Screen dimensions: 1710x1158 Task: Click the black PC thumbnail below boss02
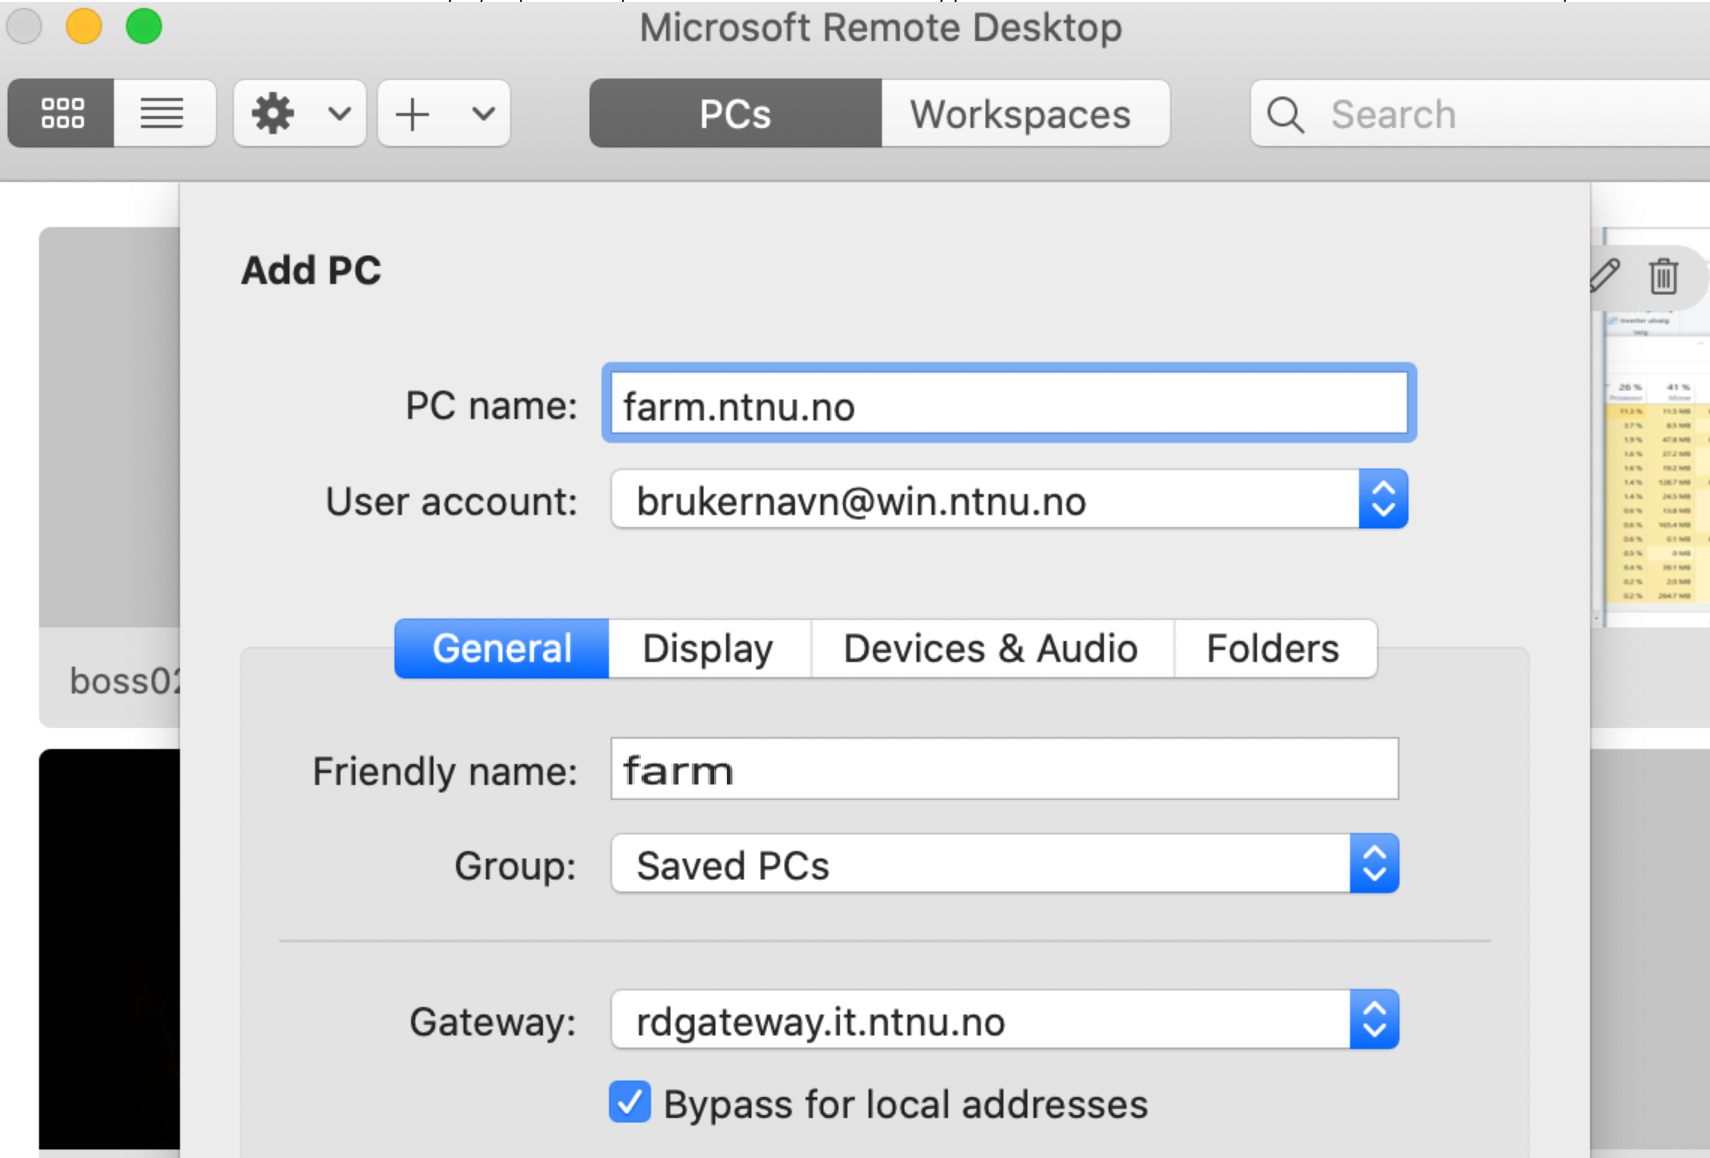click(109, 949)
